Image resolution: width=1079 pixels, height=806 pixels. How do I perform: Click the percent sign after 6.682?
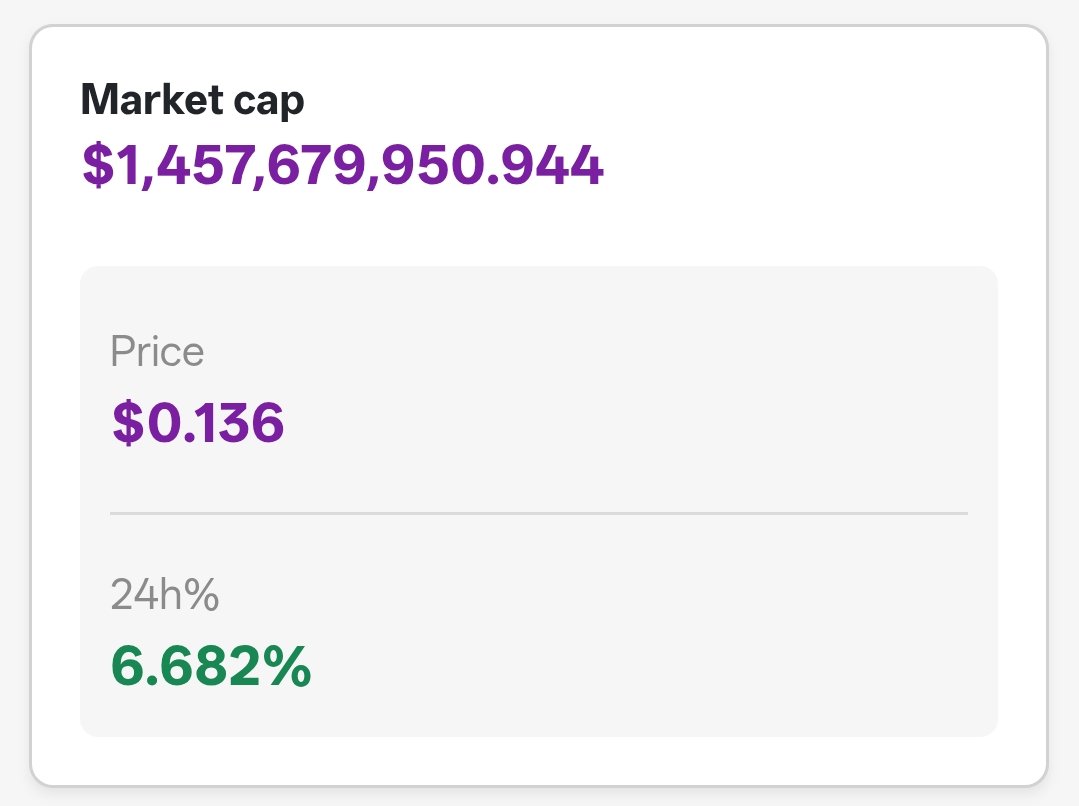pyautogui.click(x=290, y=666)
